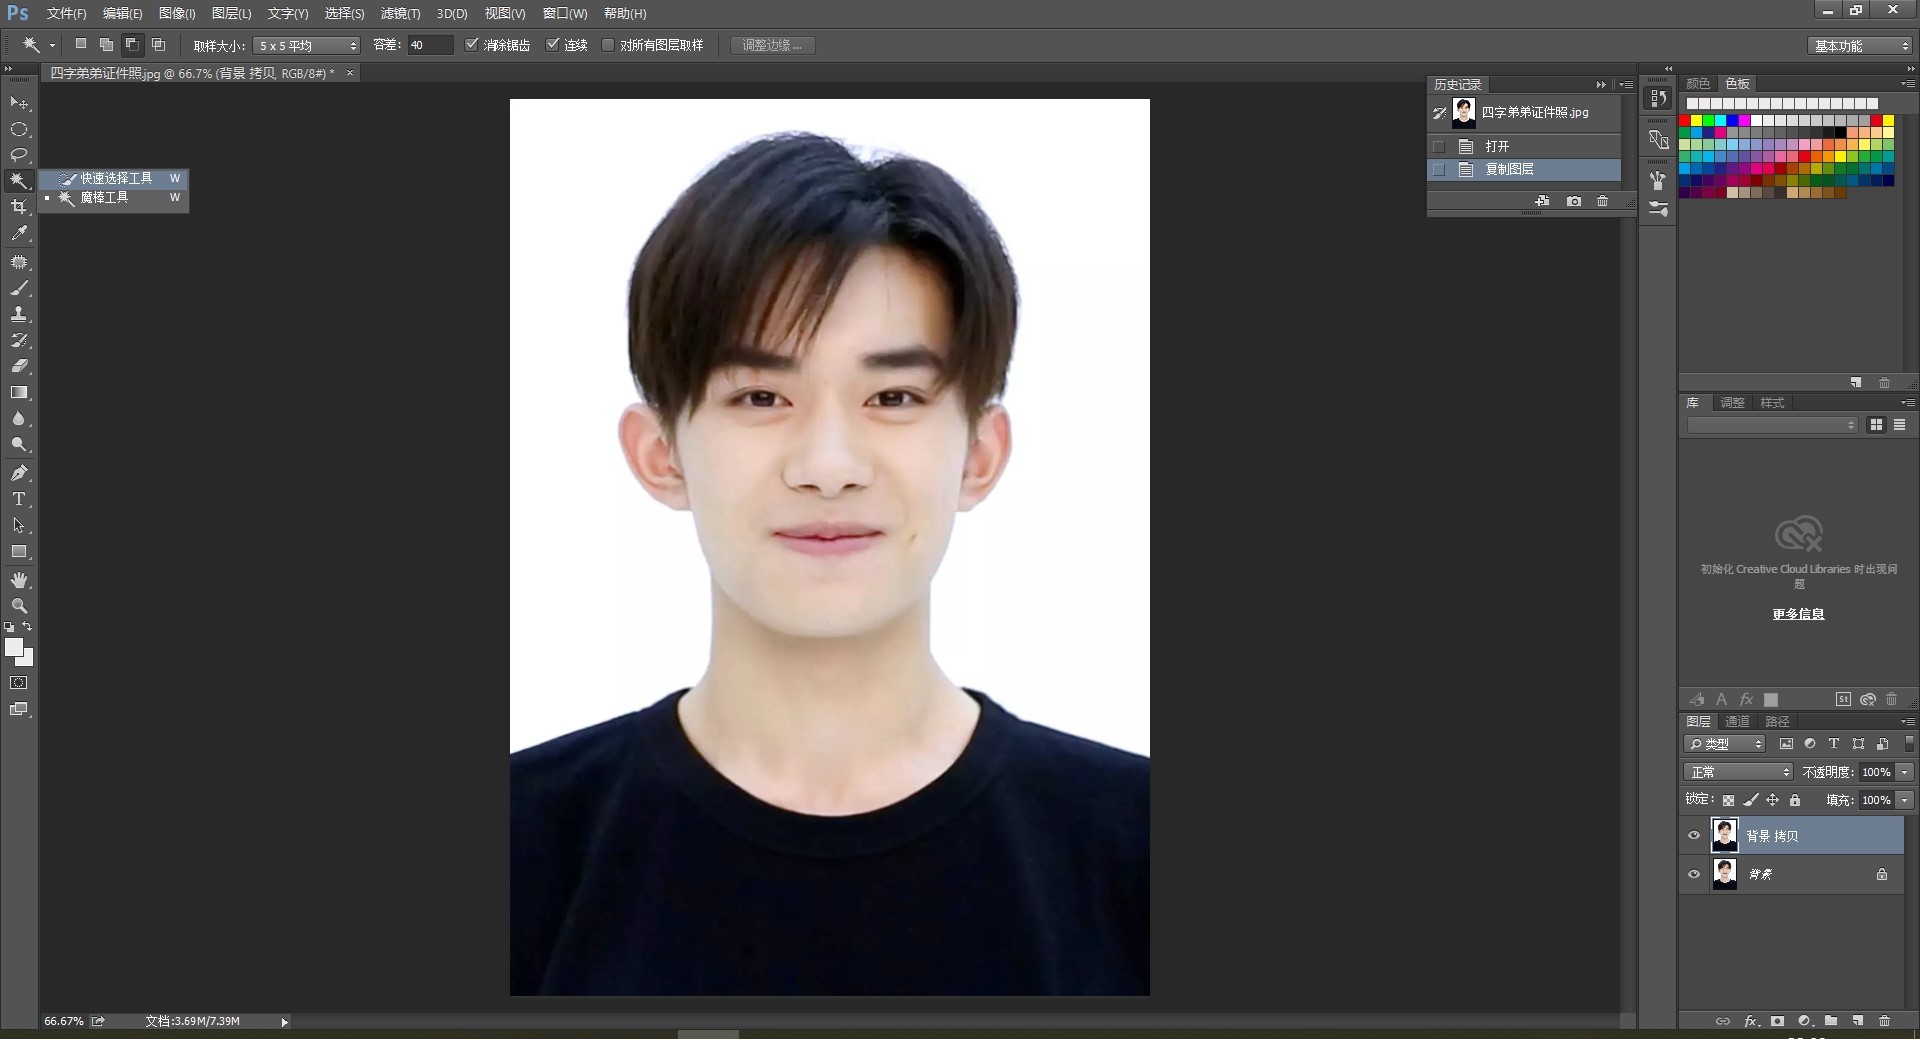Image resolution: width=1920 pixels, height=1039 pixels.
Task: Set history brush source to 打开 state
Action: 1439,146
